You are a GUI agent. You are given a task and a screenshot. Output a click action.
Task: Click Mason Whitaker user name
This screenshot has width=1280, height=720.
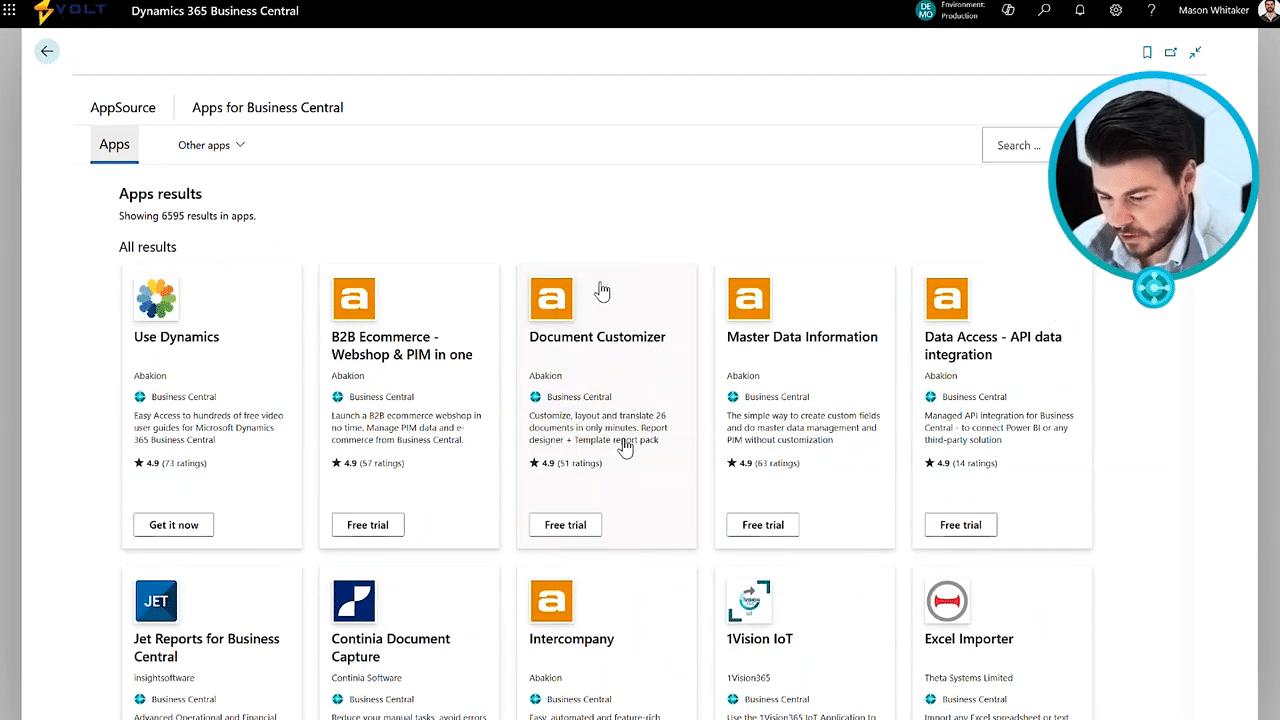[x=1212, y=12]
